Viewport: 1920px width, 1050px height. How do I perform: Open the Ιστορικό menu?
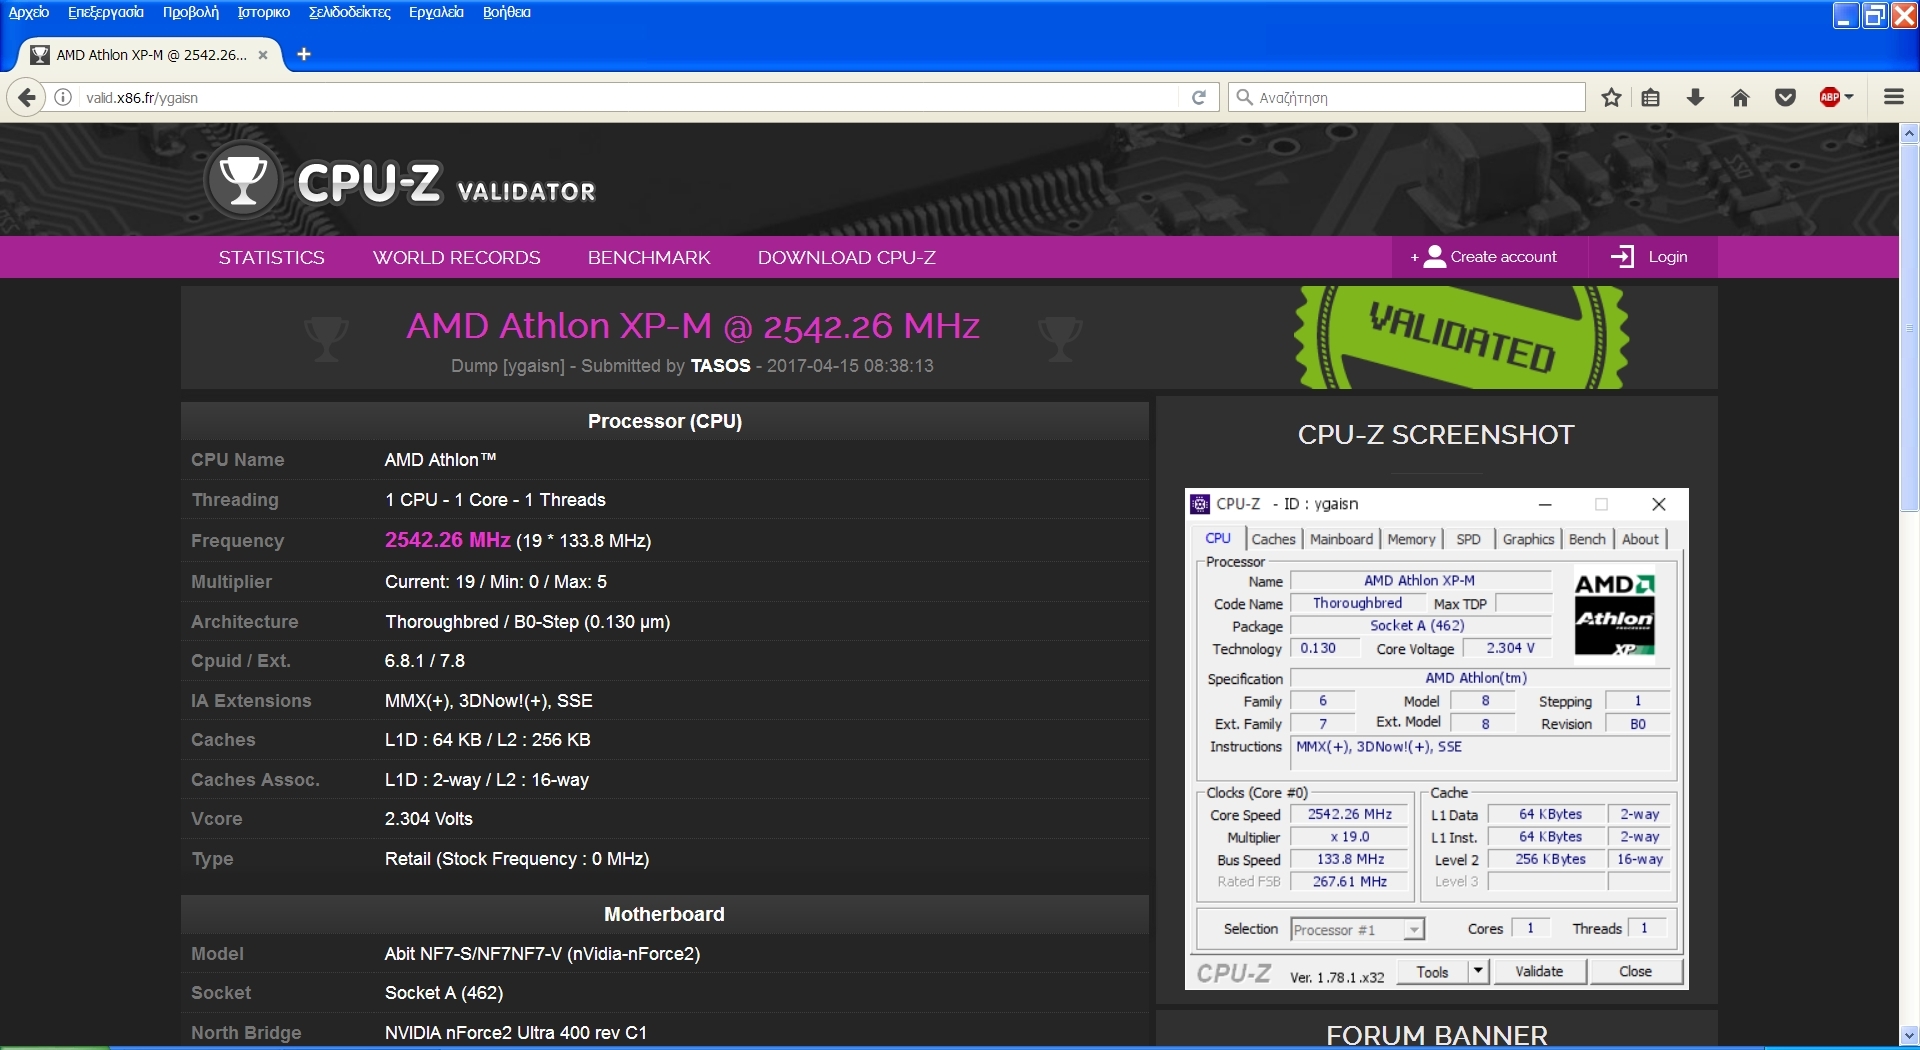[264, 12]
